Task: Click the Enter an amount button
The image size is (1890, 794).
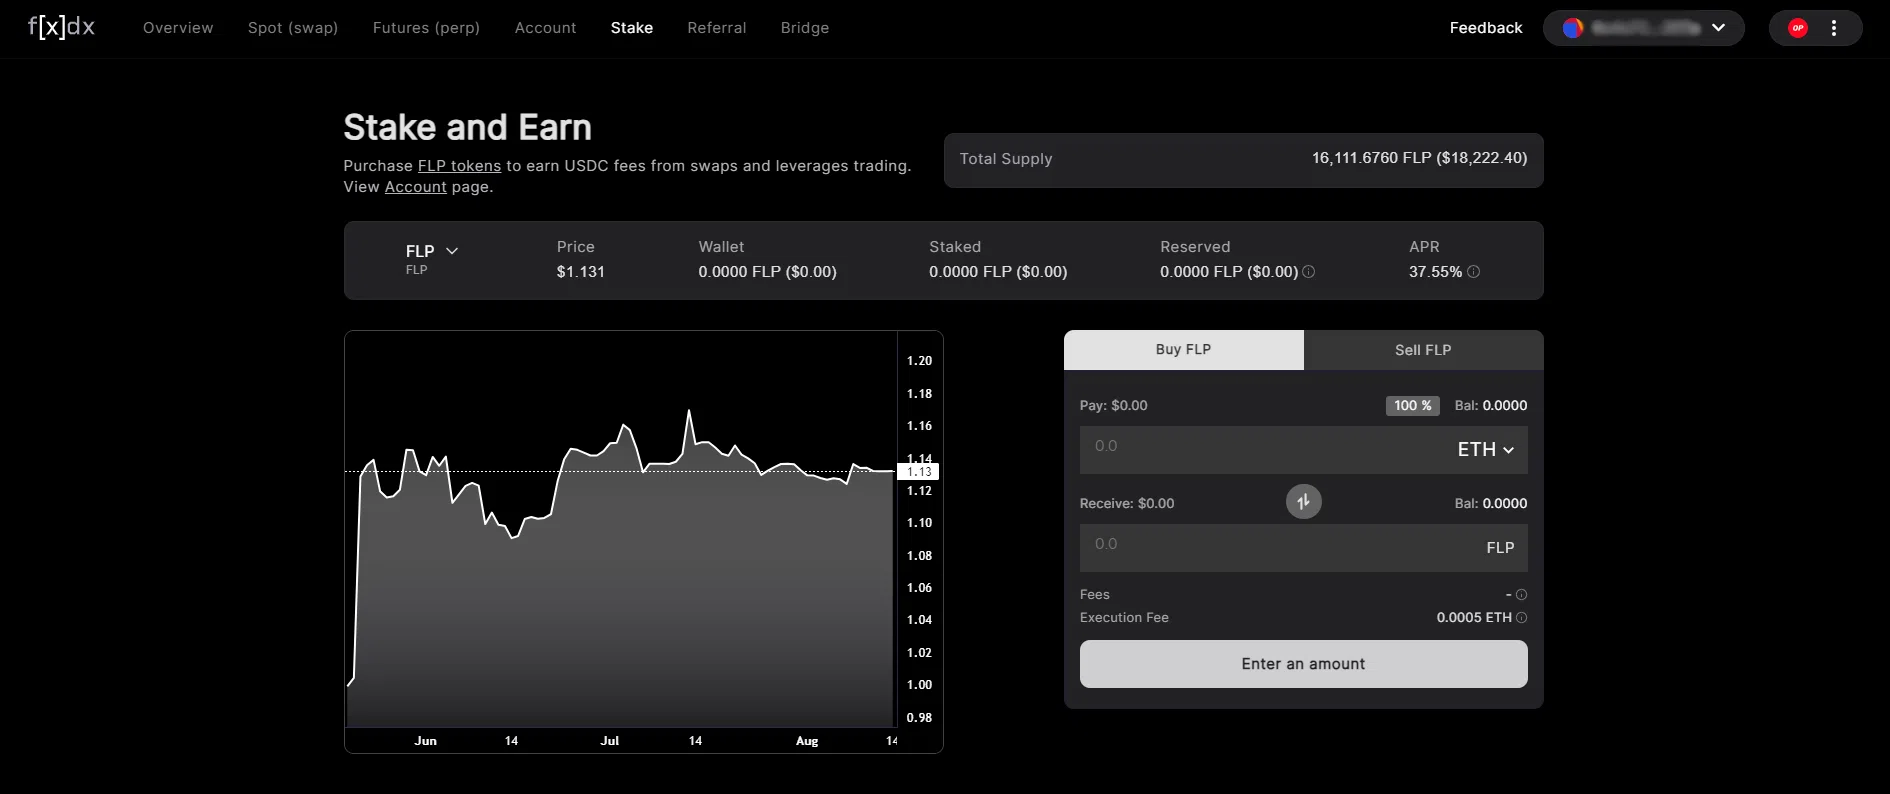Action: click(x=1304, y=664)
